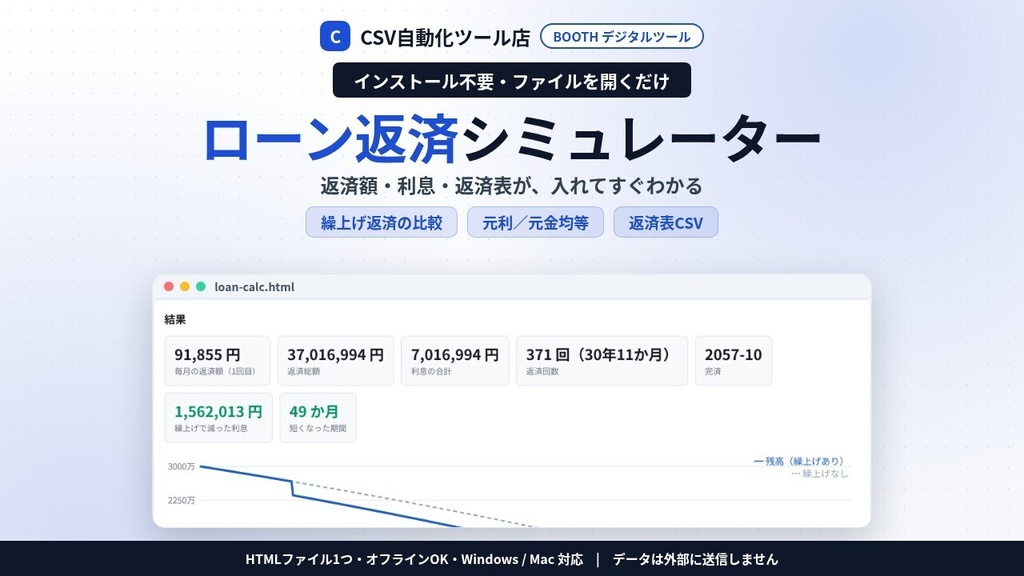
Task: Click the subtitle 返済額・利息・返済表が、入れてすぐわかる
Action: (x=511, y=186)
